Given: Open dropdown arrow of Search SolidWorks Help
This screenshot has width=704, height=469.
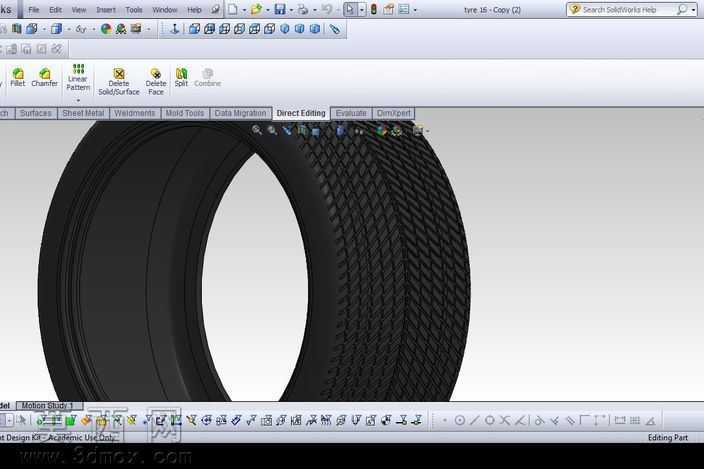Looking at the screenshot, I should pyautogui.click(x=693, y=10).
